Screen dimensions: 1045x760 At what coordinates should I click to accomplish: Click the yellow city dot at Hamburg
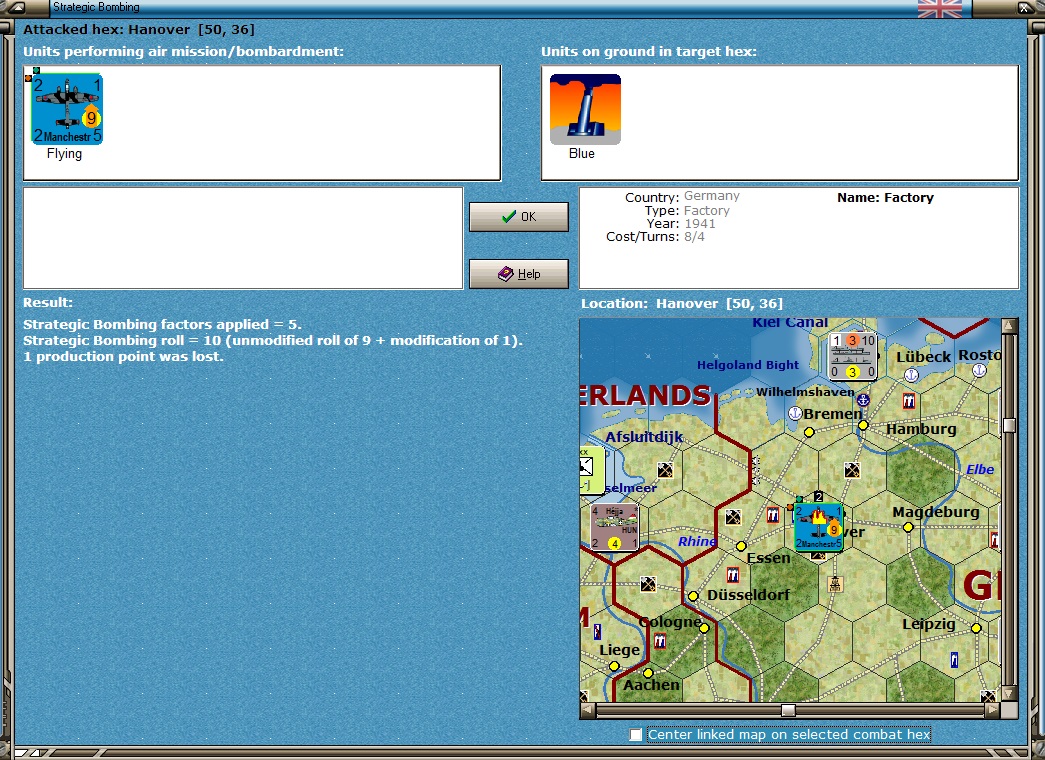(x=863, y=425)
